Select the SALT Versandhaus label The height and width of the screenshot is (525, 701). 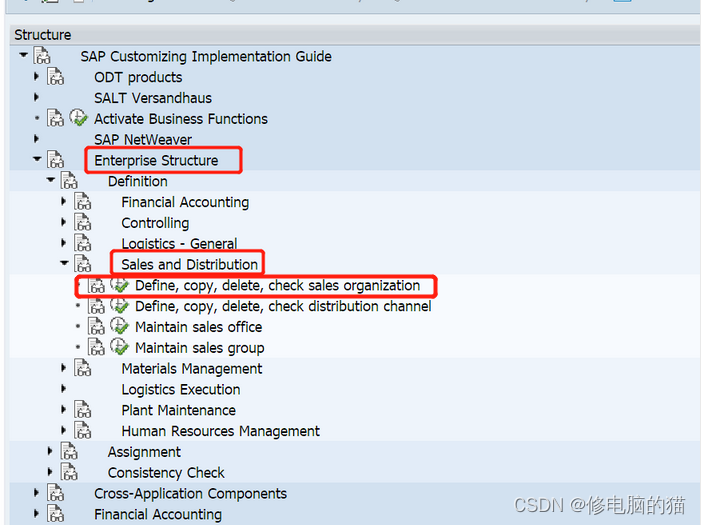click(x=153, y=98)
